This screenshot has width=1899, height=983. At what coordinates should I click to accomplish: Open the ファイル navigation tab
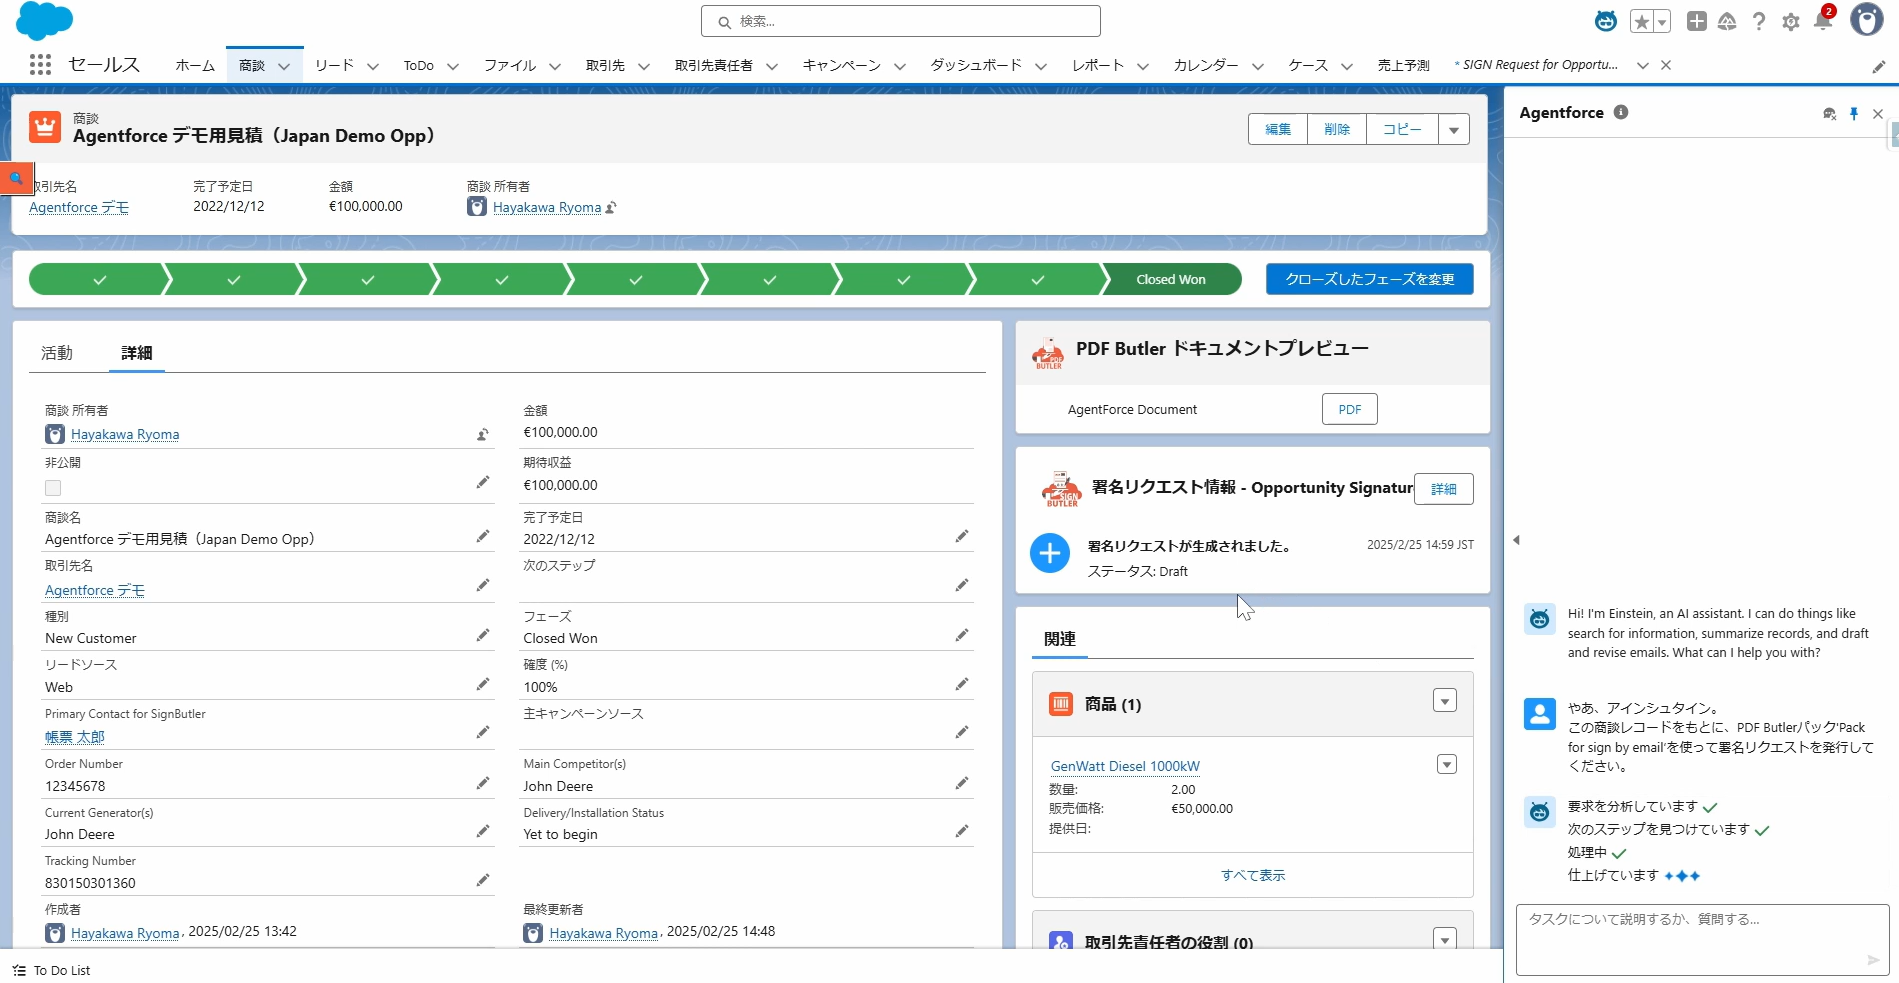pyautogui.click(x=510, y=65)
